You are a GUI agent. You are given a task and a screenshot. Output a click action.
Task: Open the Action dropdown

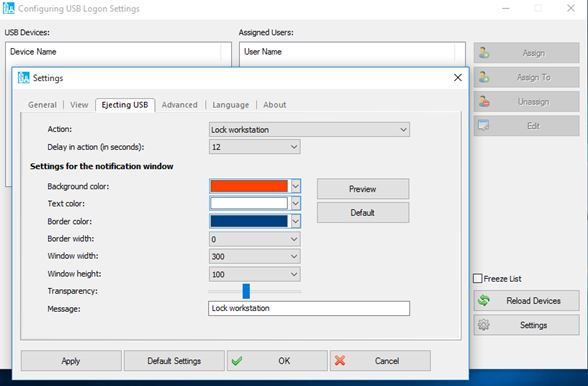pos(309,130)
